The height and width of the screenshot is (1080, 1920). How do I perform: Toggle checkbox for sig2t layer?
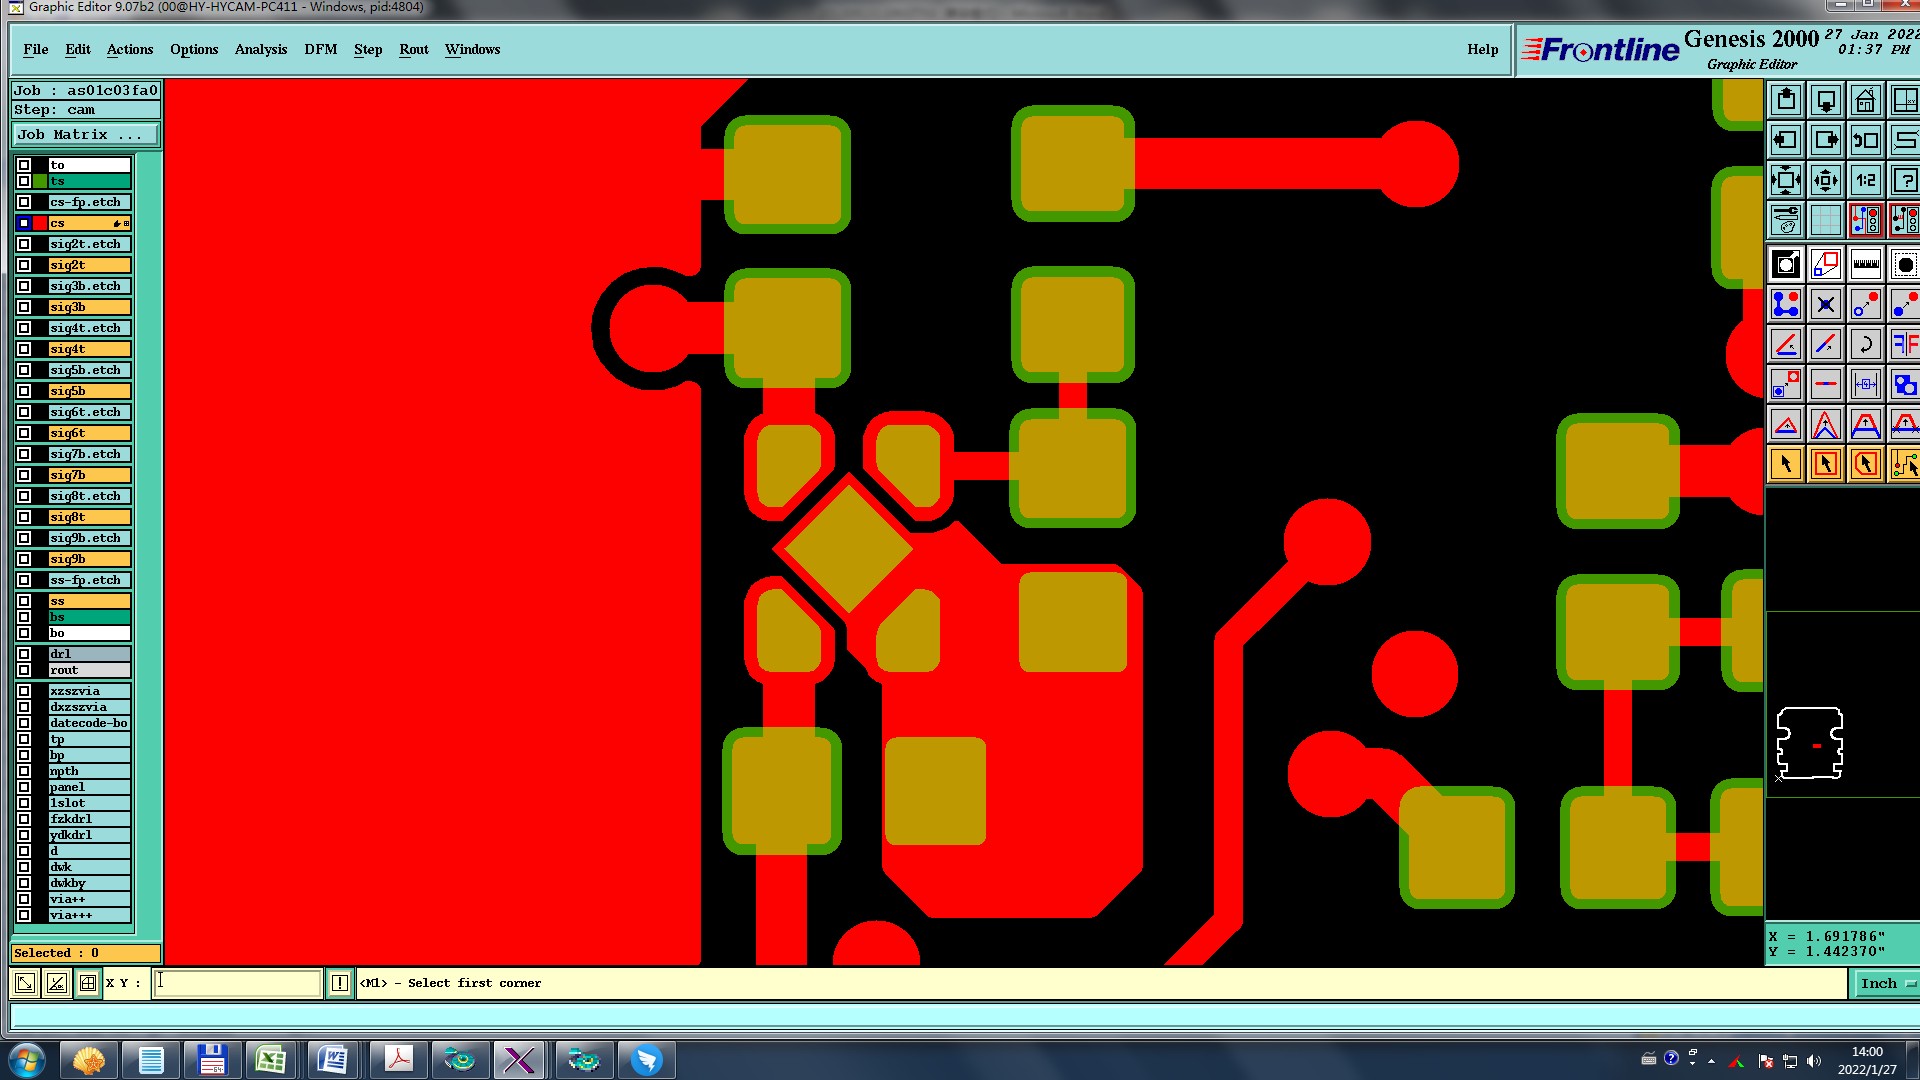pyautogui.click(x=24, y=265)
